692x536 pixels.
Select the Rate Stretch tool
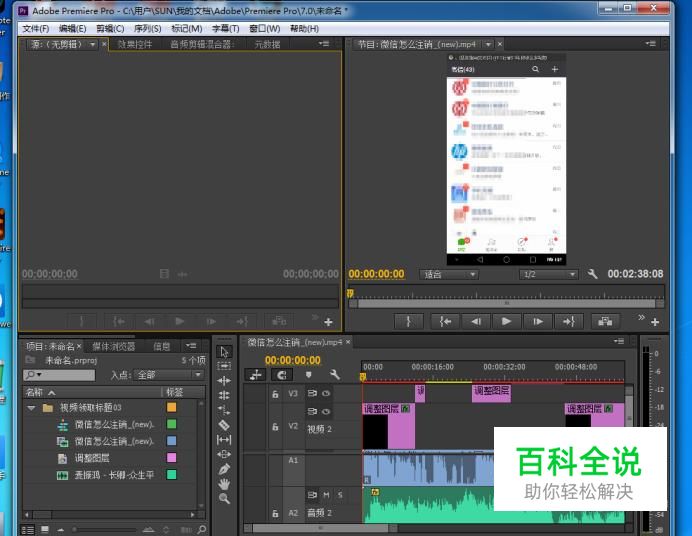[224, 410]
